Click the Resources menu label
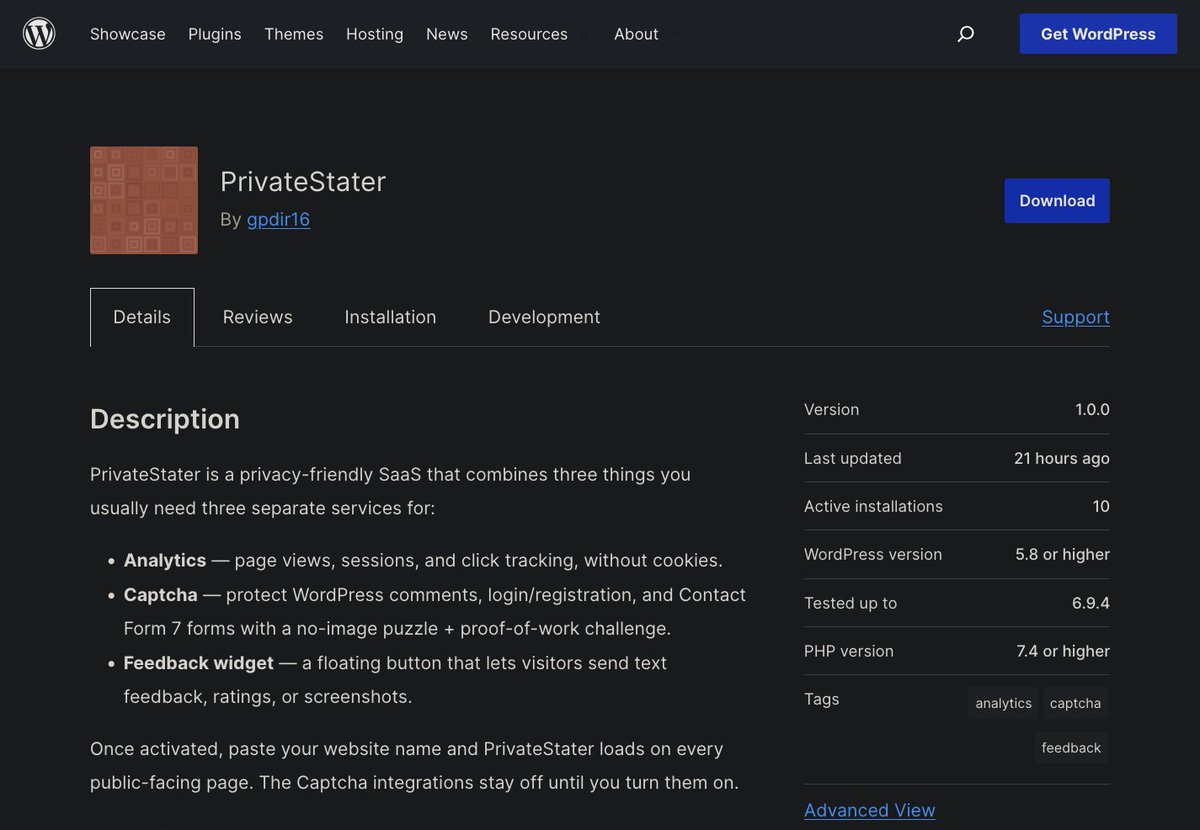Screen dimensions: 1200x830 [529, 34]
